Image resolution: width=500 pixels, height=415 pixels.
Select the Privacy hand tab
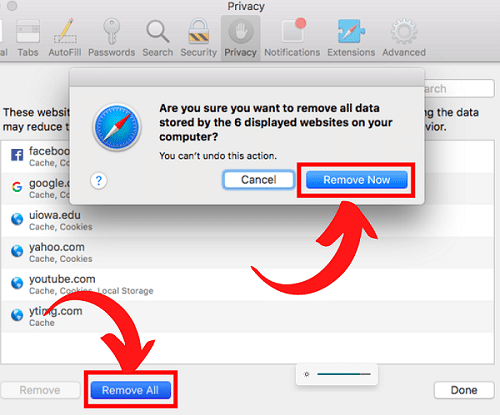(x=240, y=38)
